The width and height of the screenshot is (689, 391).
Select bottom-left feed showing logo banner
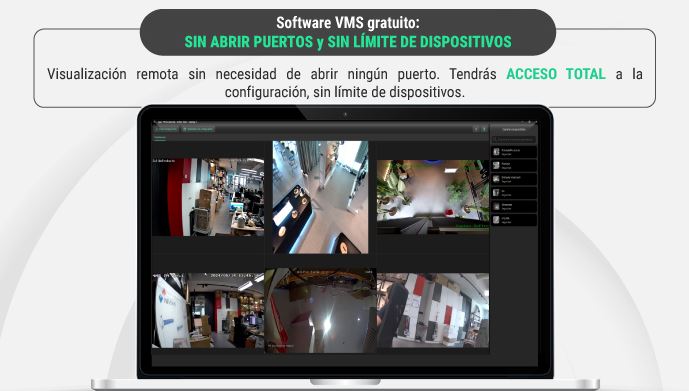[208, 311]
